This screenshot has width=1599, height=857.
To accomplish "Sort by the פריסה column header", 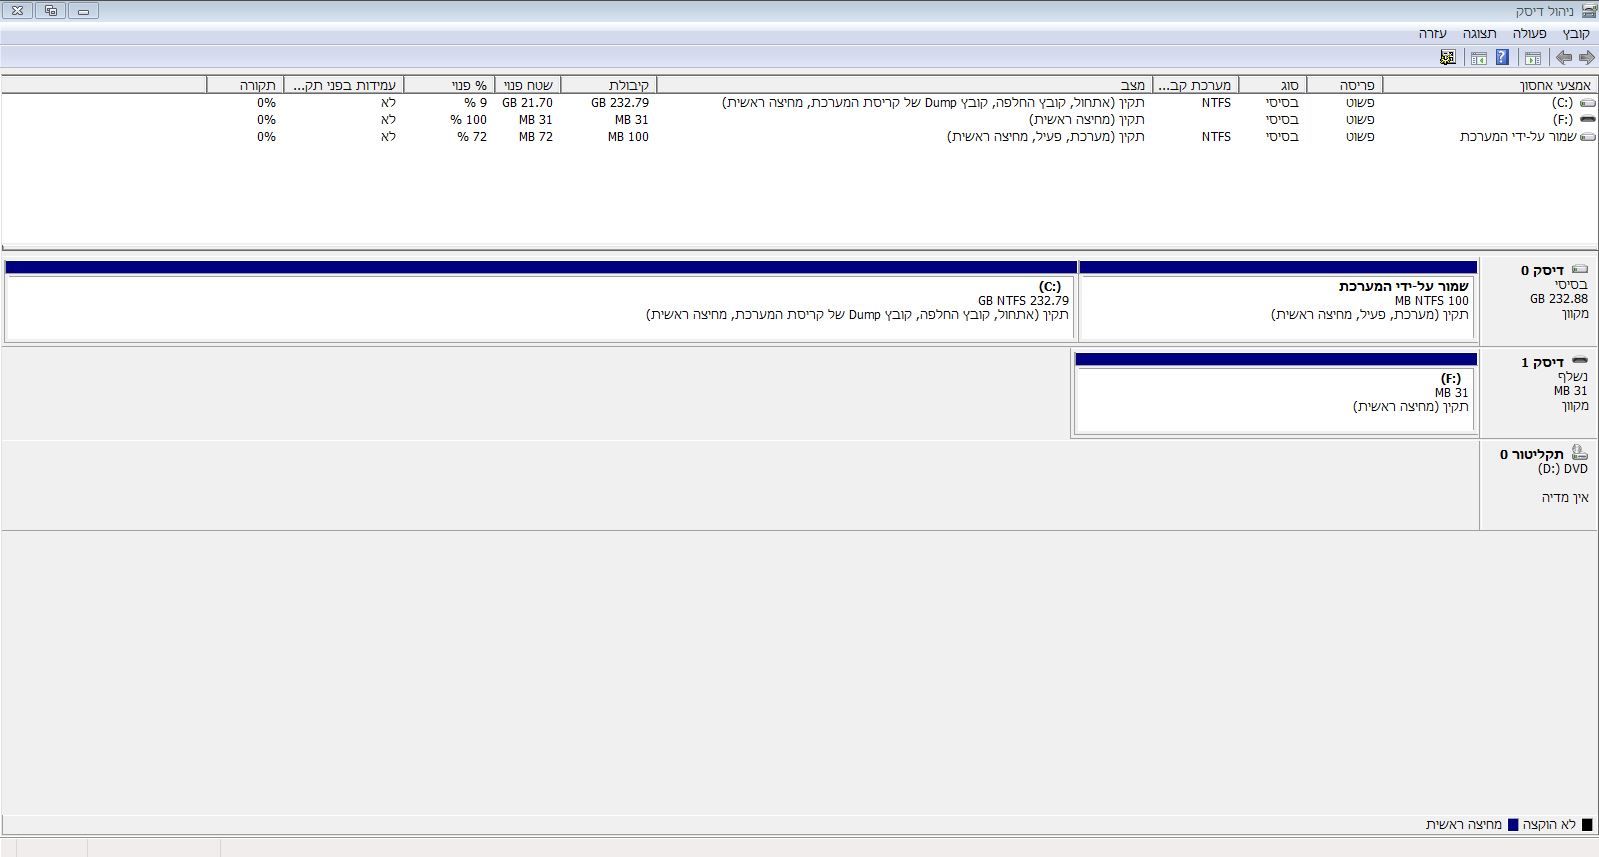I will pyautogui.click(x=1344, y=85).
